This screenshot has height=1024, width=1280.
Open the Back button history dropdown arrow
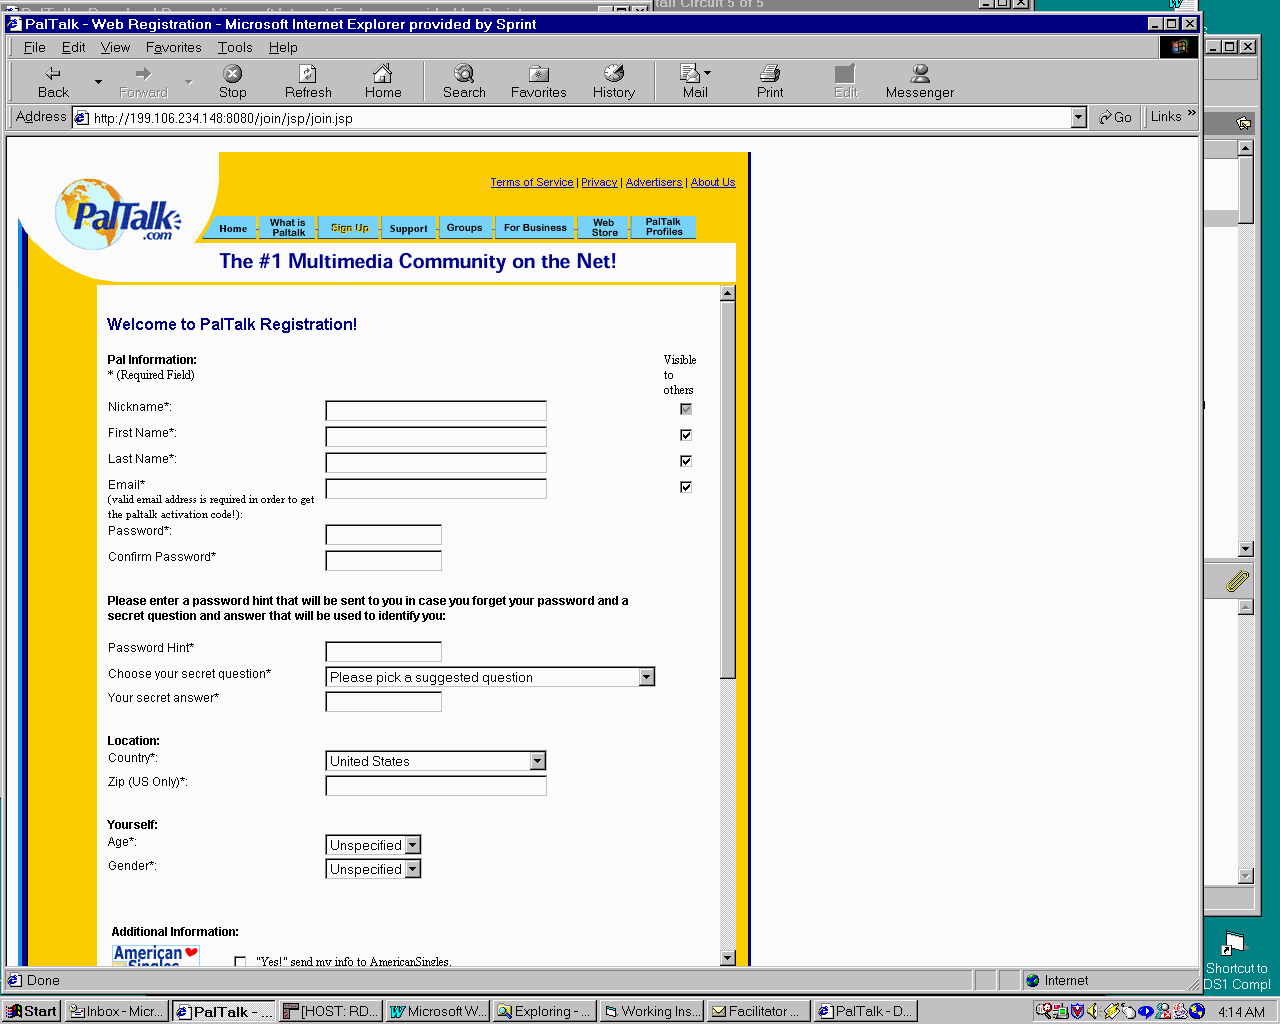[98, 82]
